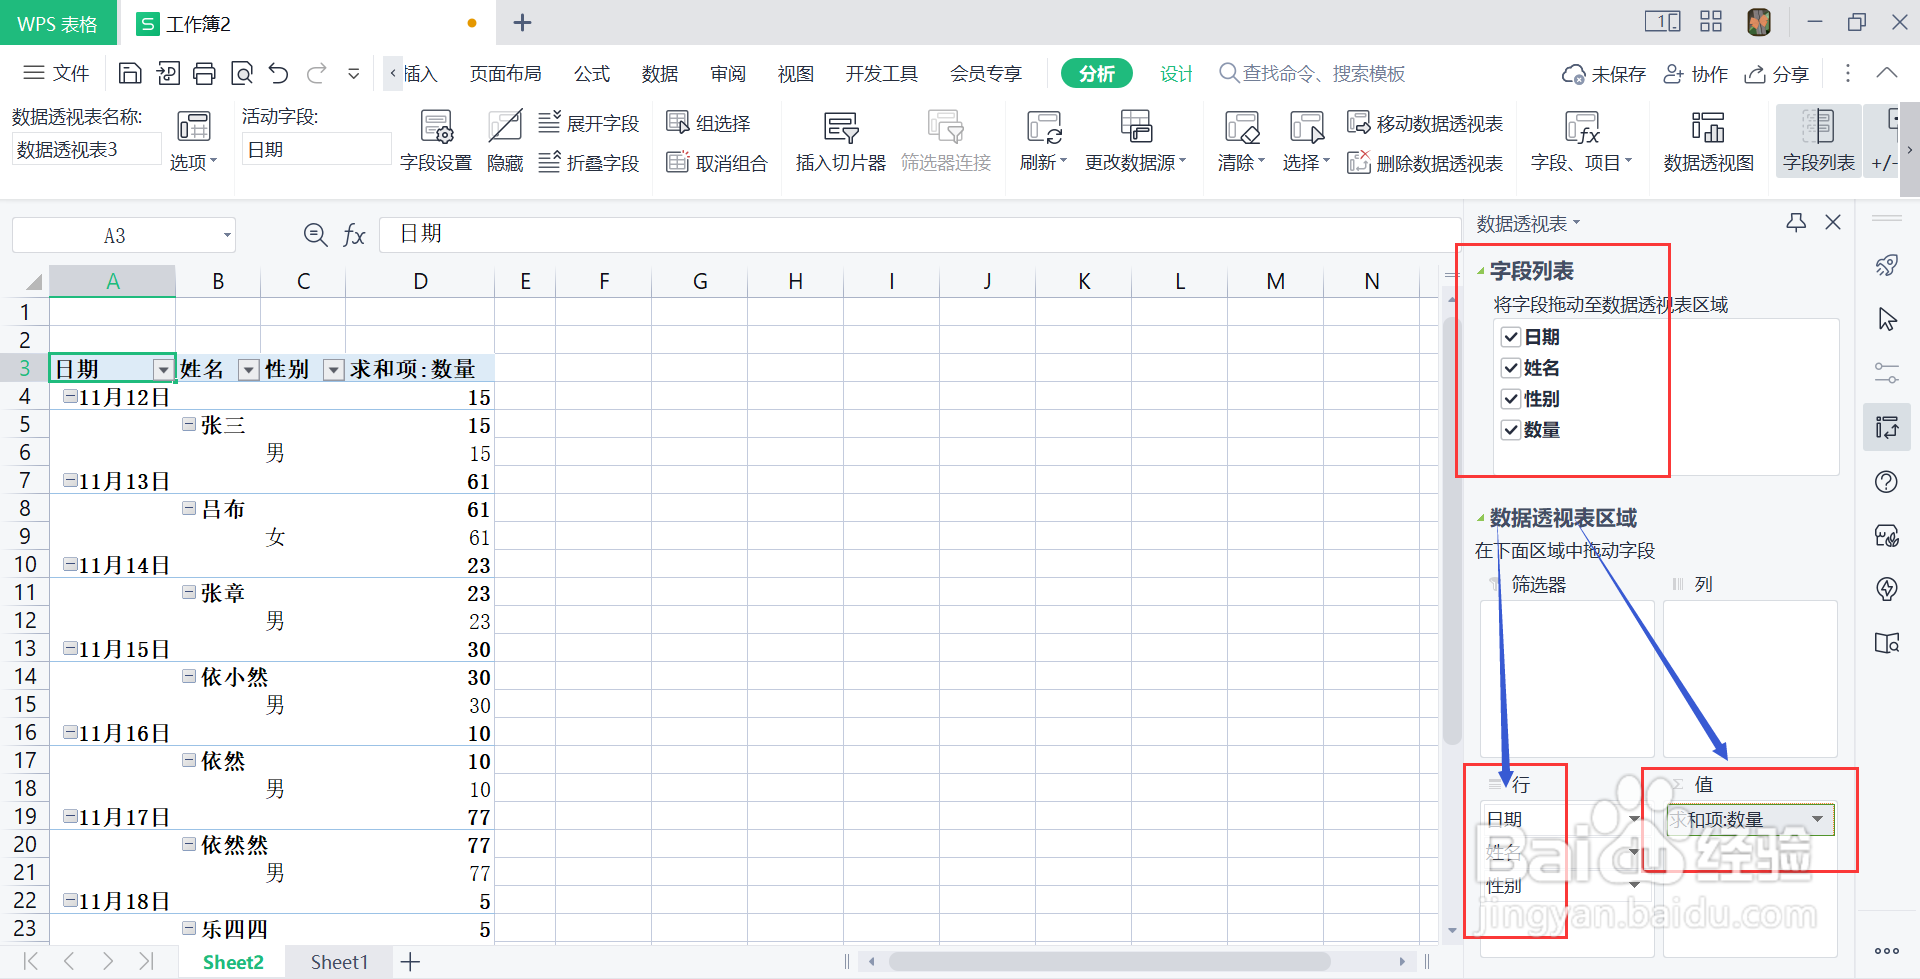
Task: Switch to the 数据 ribbon tab
Action: pyautogui.click(x=659, y=73)
